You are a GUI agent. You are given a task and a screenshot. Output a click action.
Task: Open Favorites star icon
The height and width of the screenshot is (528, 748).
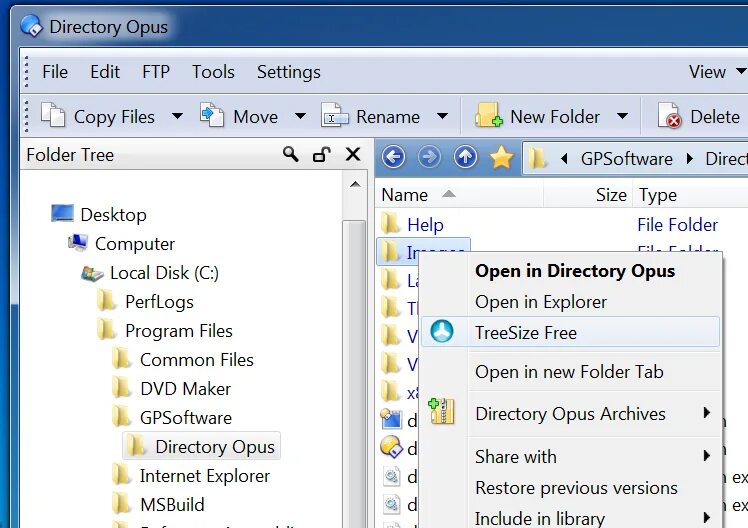tap(501, 157)
